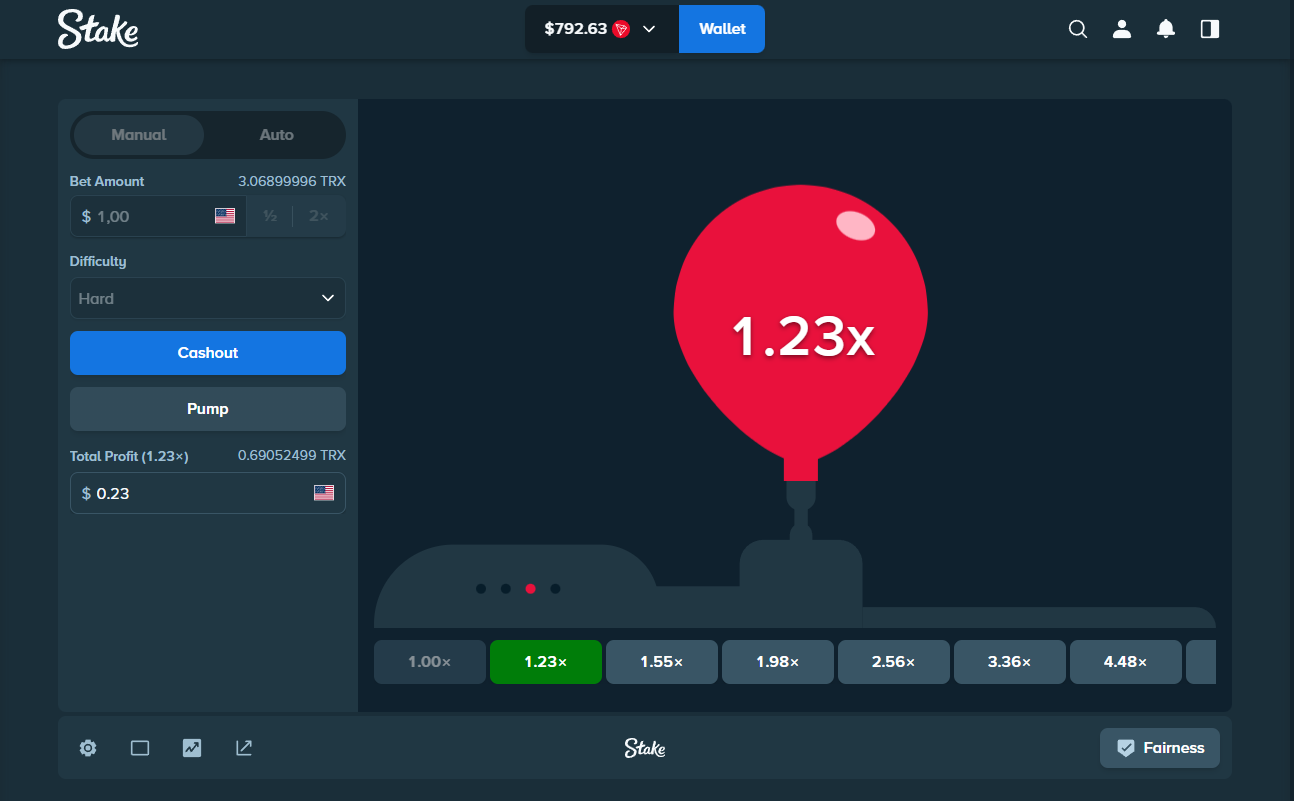1294x801 pixels.
Task: Open game settings gear icon
Action: (88, 748)
